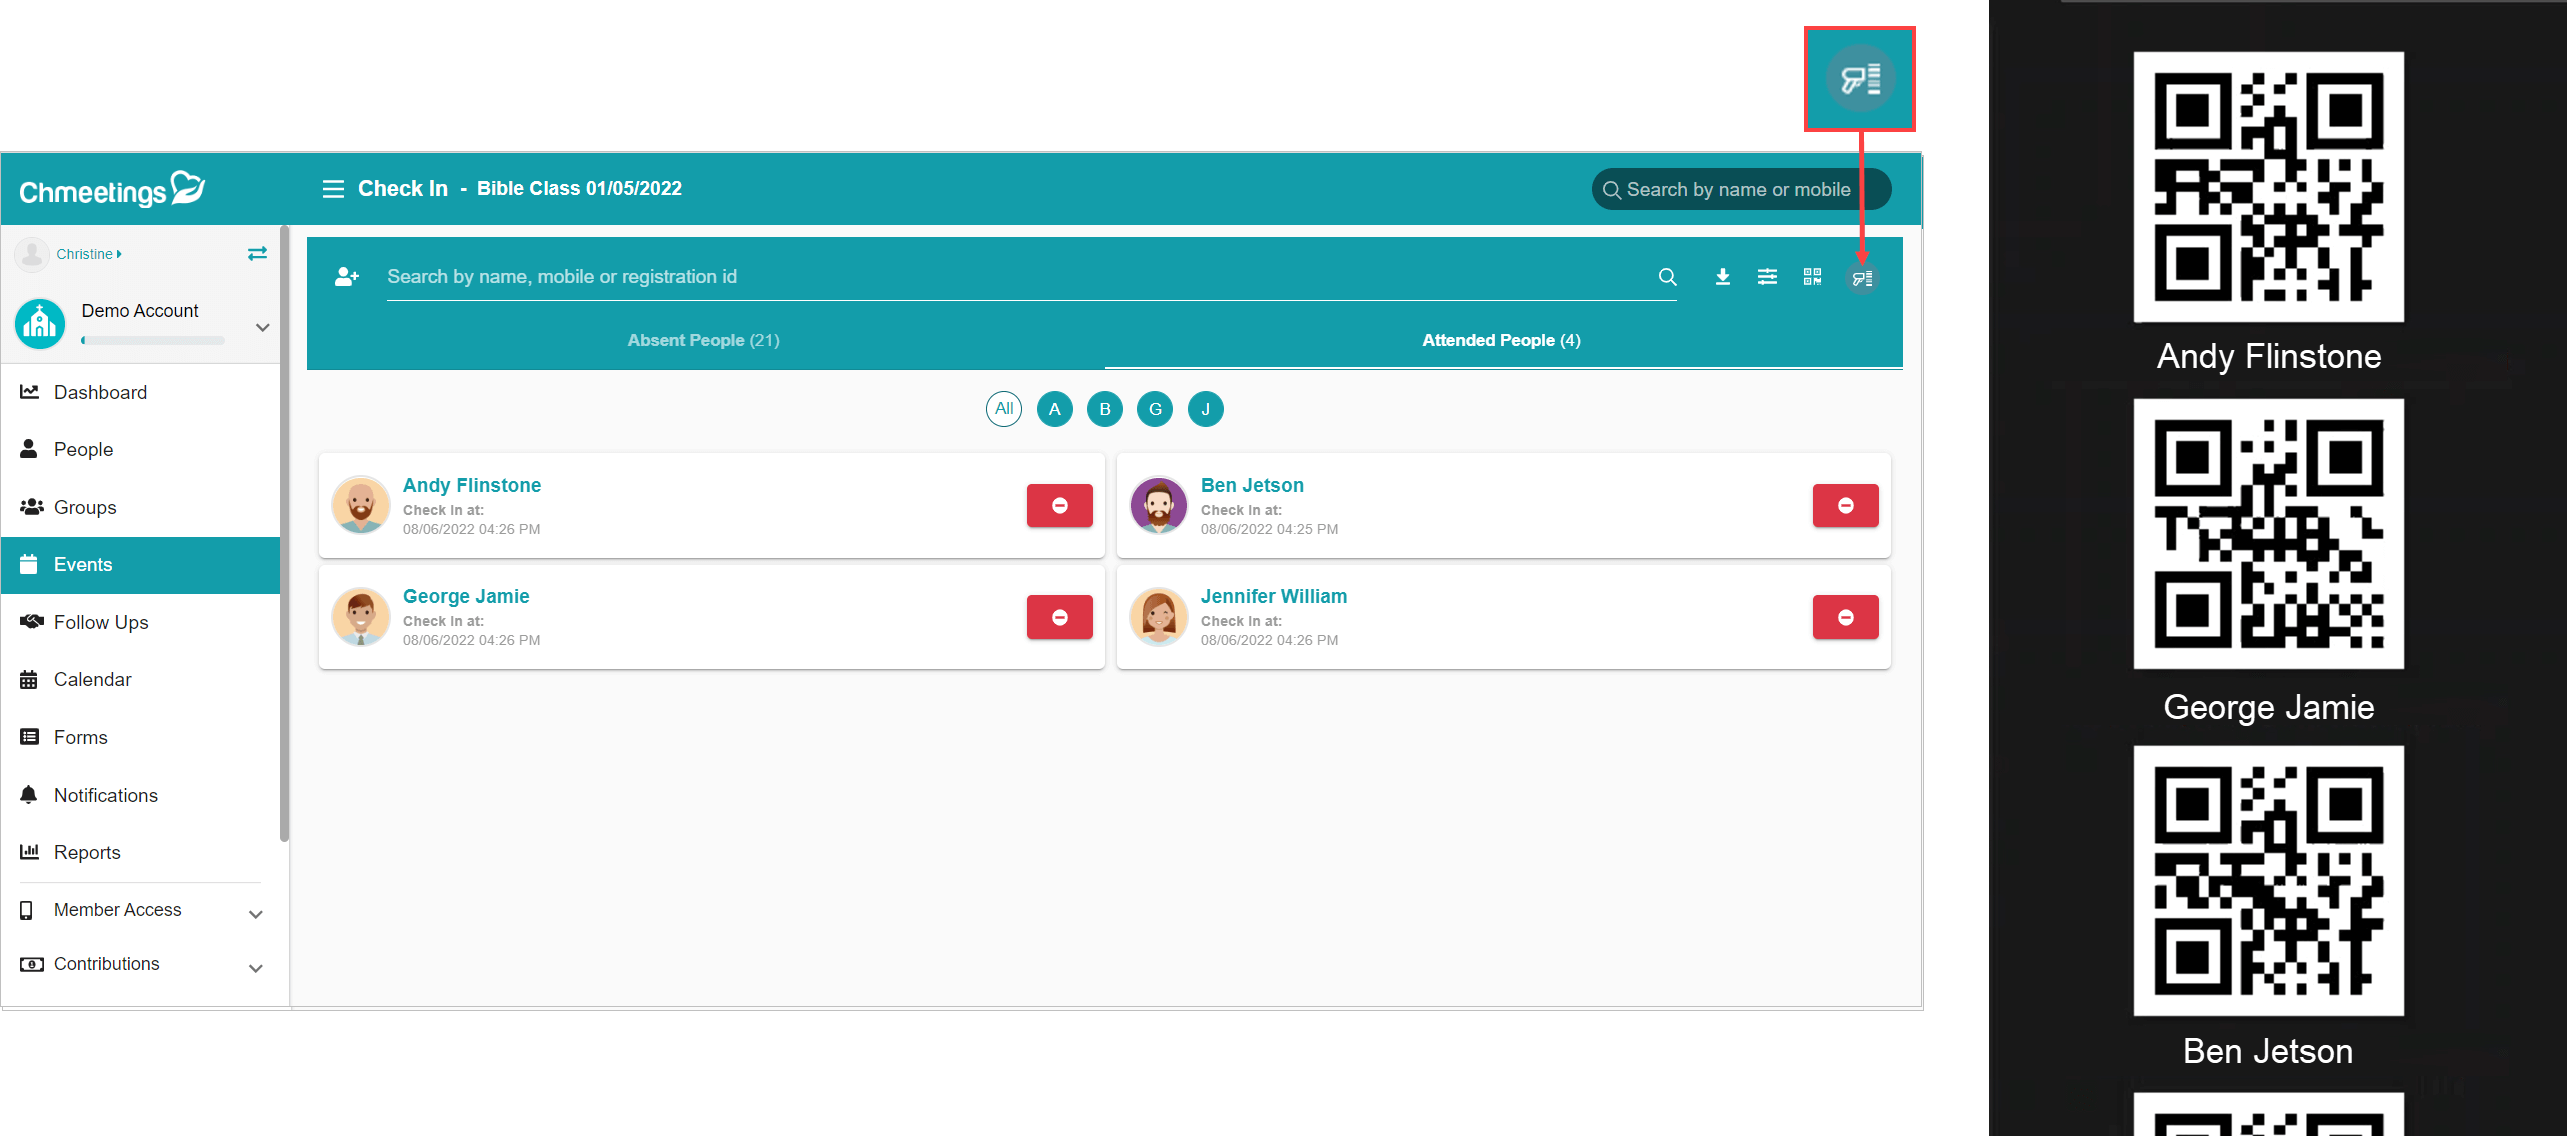Open the hamburger menu icon

pos(333,189)
